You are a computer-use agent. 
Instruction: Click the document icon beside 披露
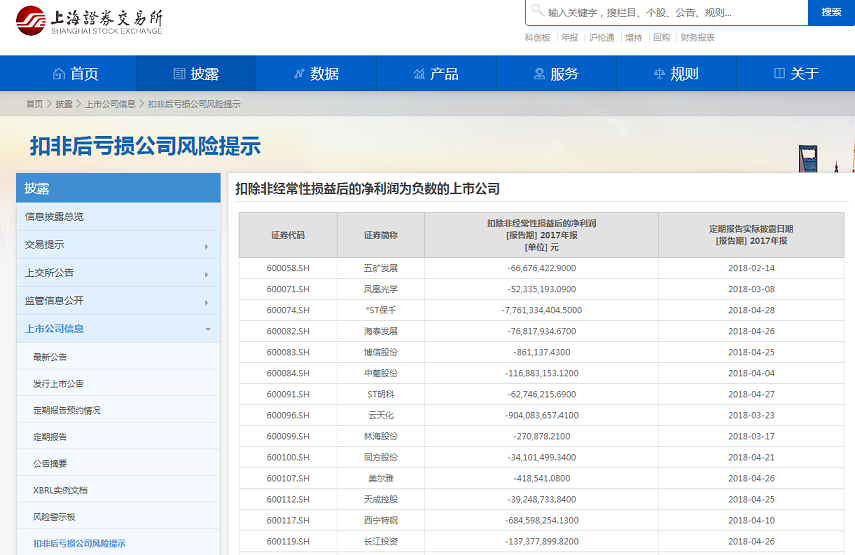coord(179,74)
